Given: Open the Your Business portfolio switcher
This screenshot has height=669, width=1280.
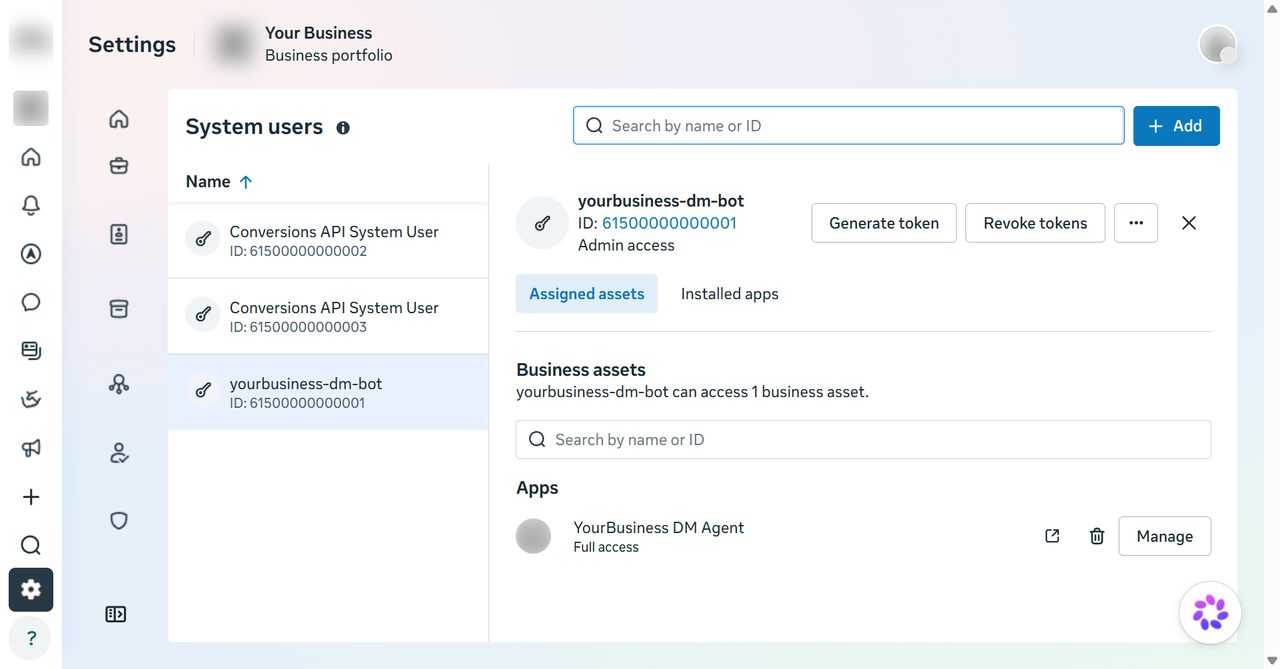Looking at the screenshot, I should pyautogui.click(x=305, y=44).
